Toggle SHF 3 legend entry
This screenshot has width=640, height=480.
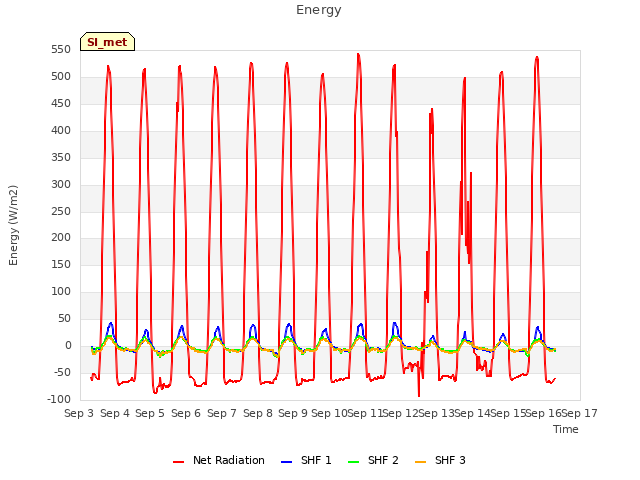coord(440,460)
